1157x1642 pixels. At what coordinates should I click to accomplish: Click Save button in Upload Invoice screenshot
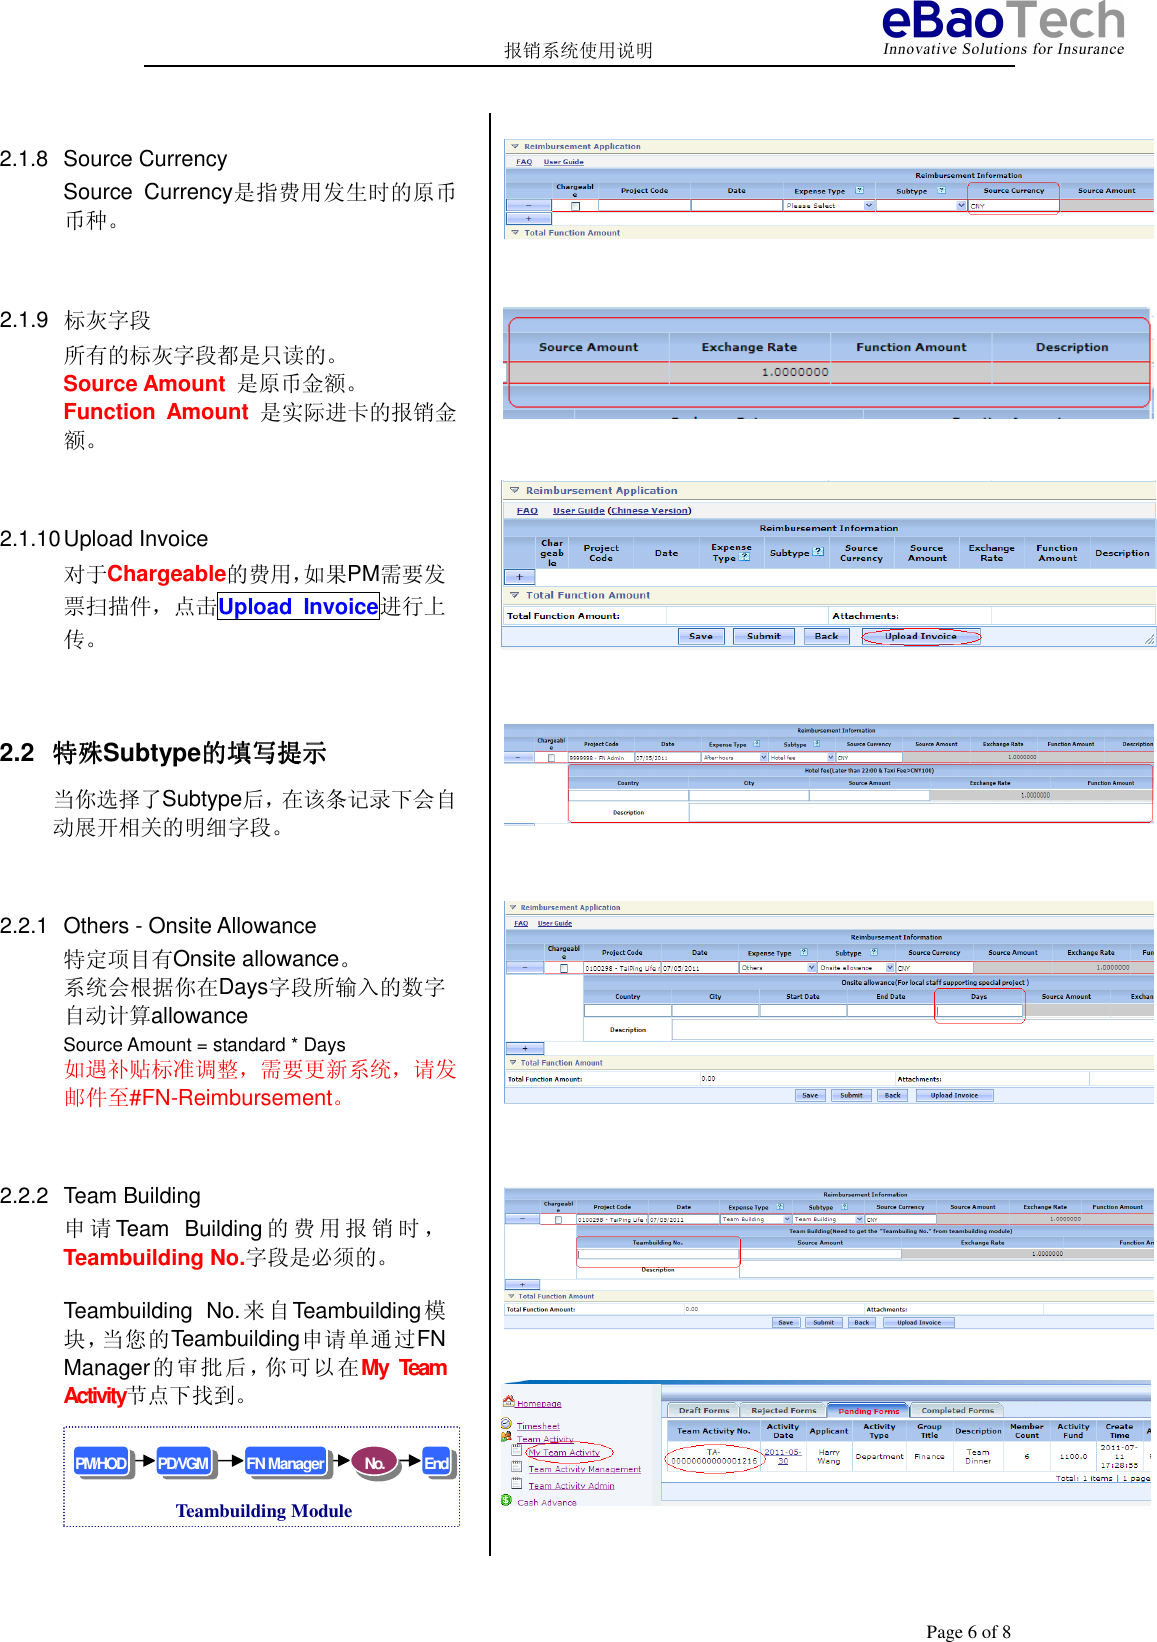701,636
